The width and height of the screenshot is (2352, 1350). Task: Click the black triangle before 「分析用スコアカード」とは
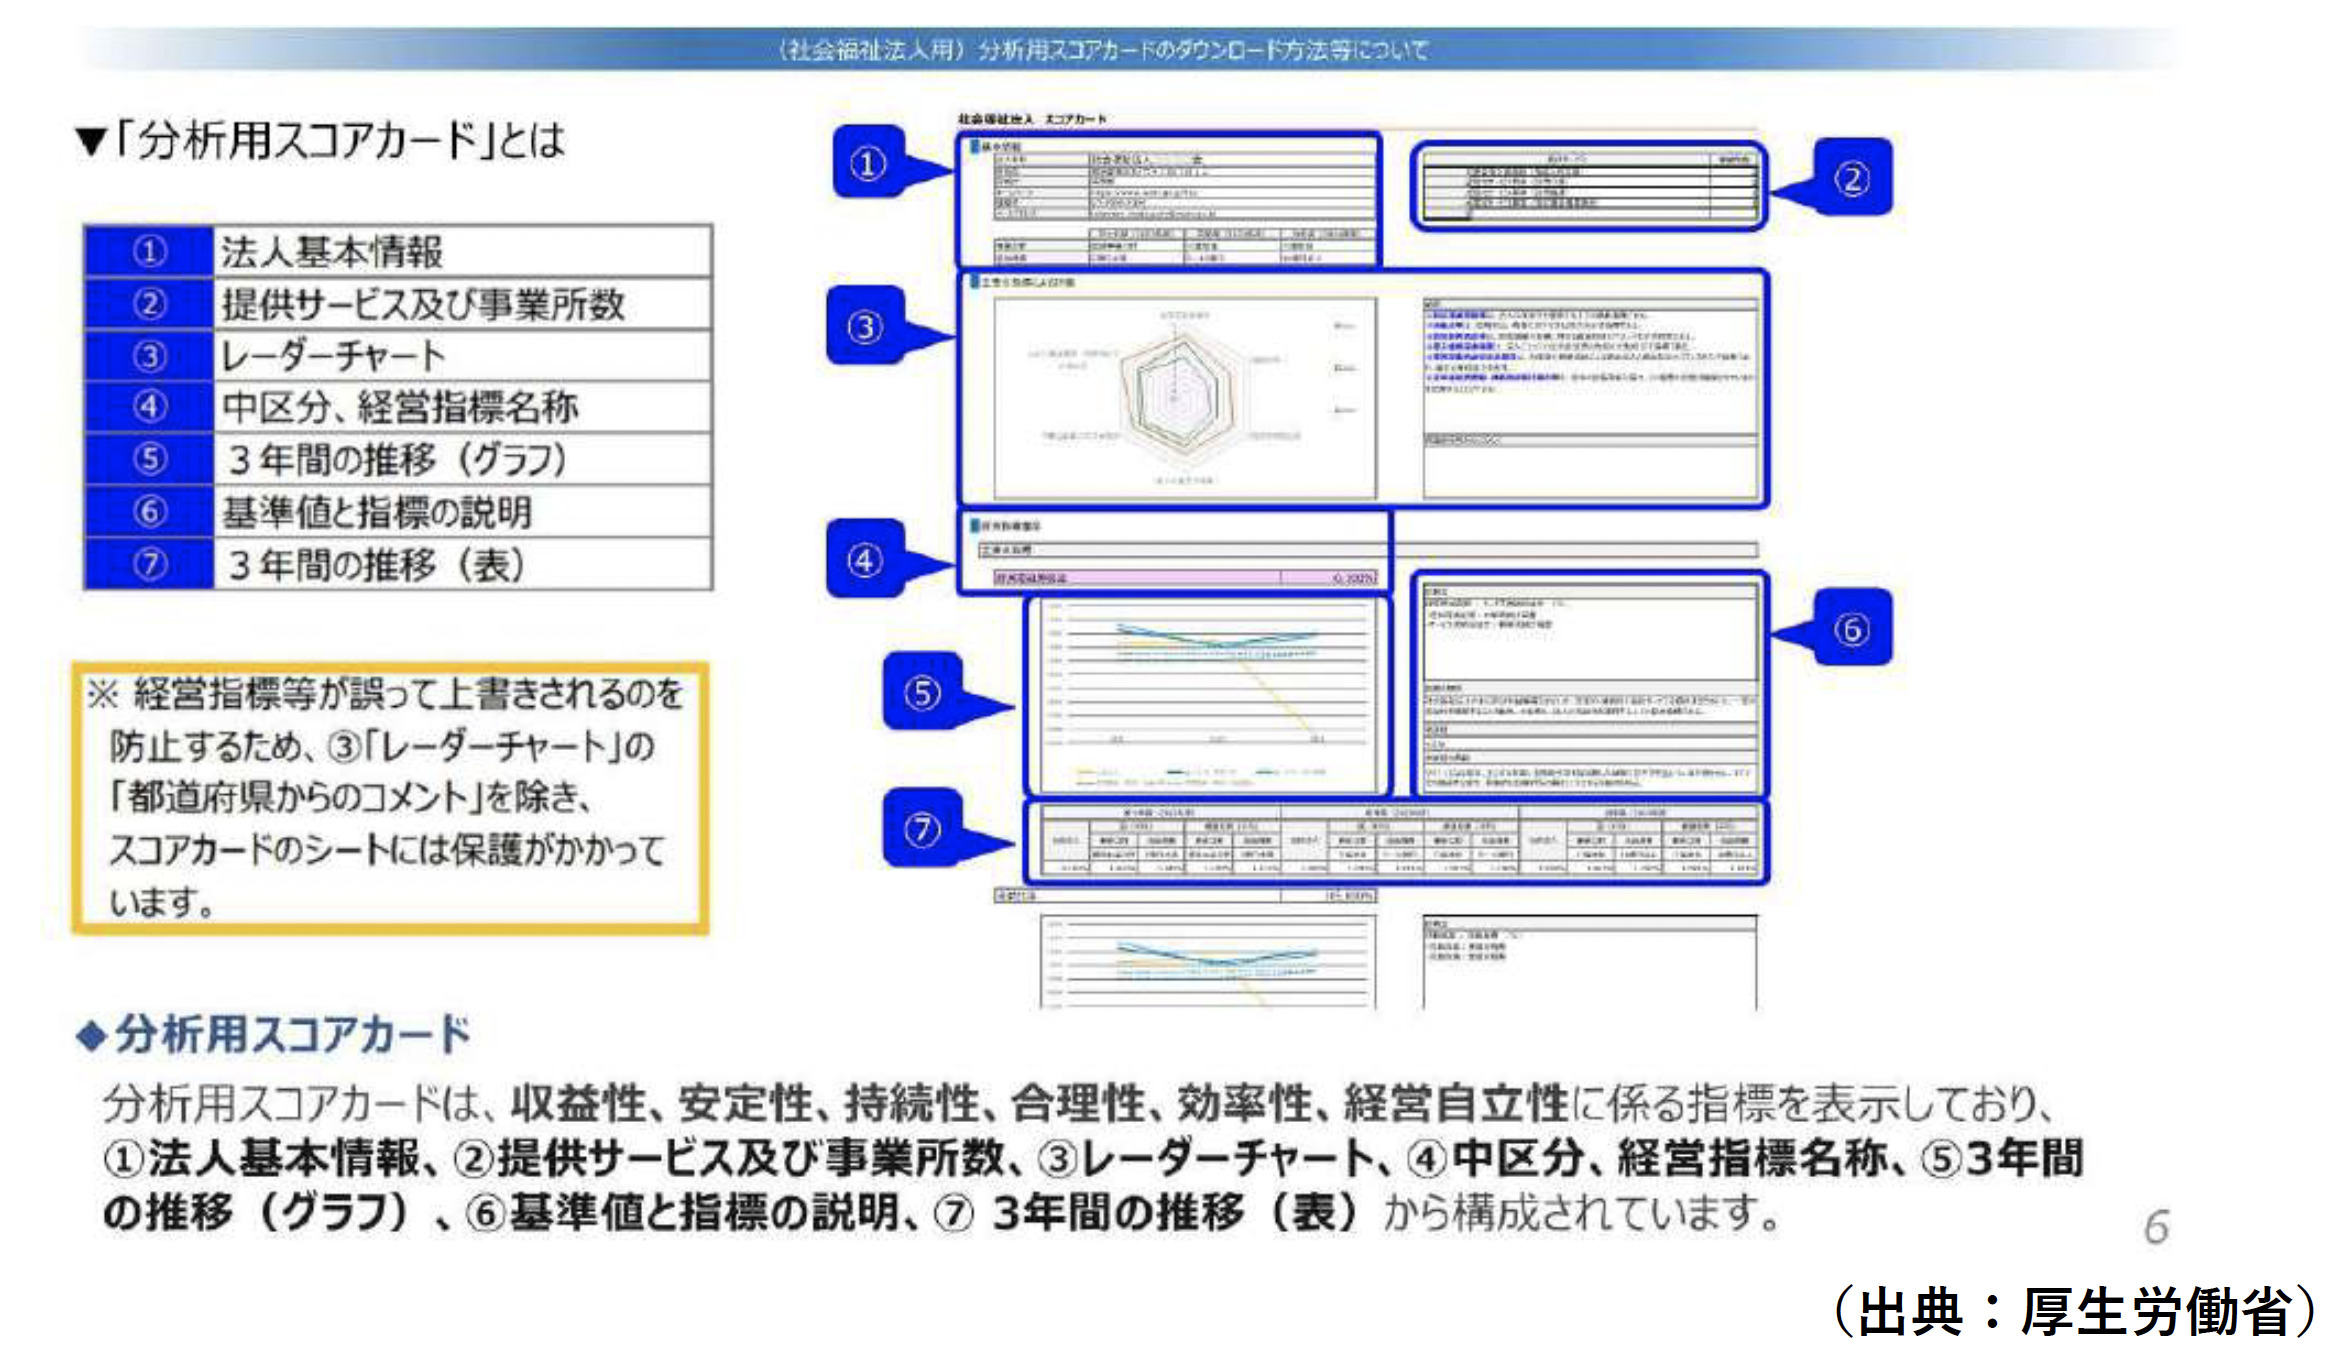(91, 141)
